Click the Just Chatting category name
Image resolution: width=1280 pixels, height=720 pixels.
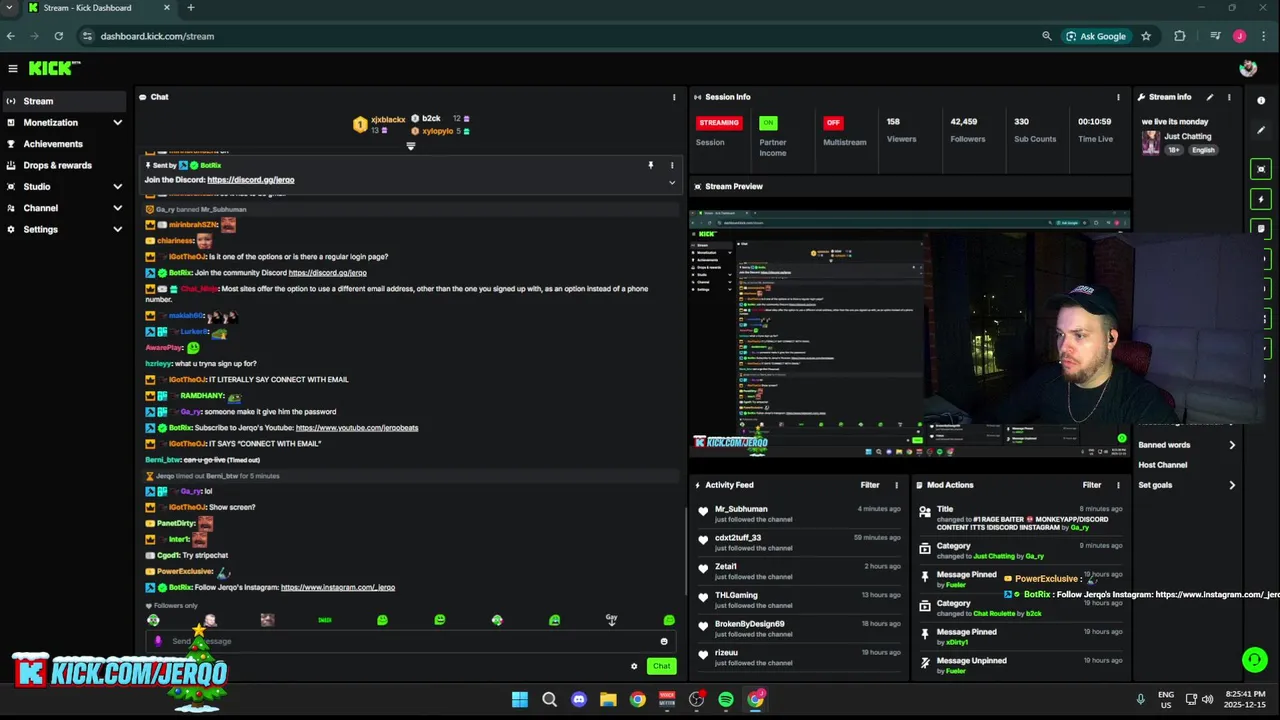1187,136
